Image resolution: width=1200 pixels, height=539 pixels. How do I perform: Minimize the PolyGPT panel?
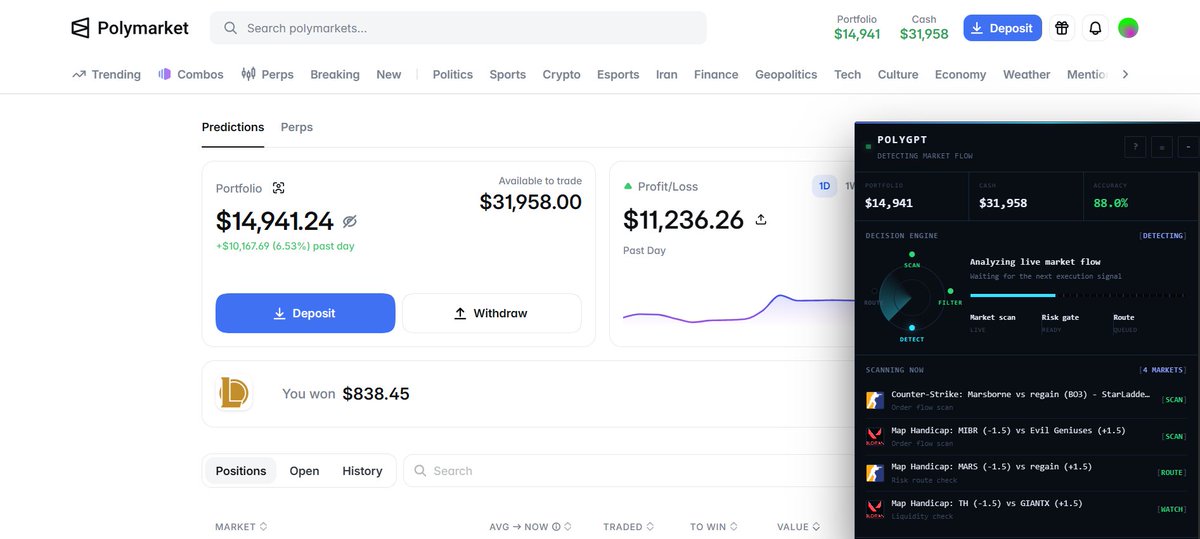click(x=1187, y=147)
